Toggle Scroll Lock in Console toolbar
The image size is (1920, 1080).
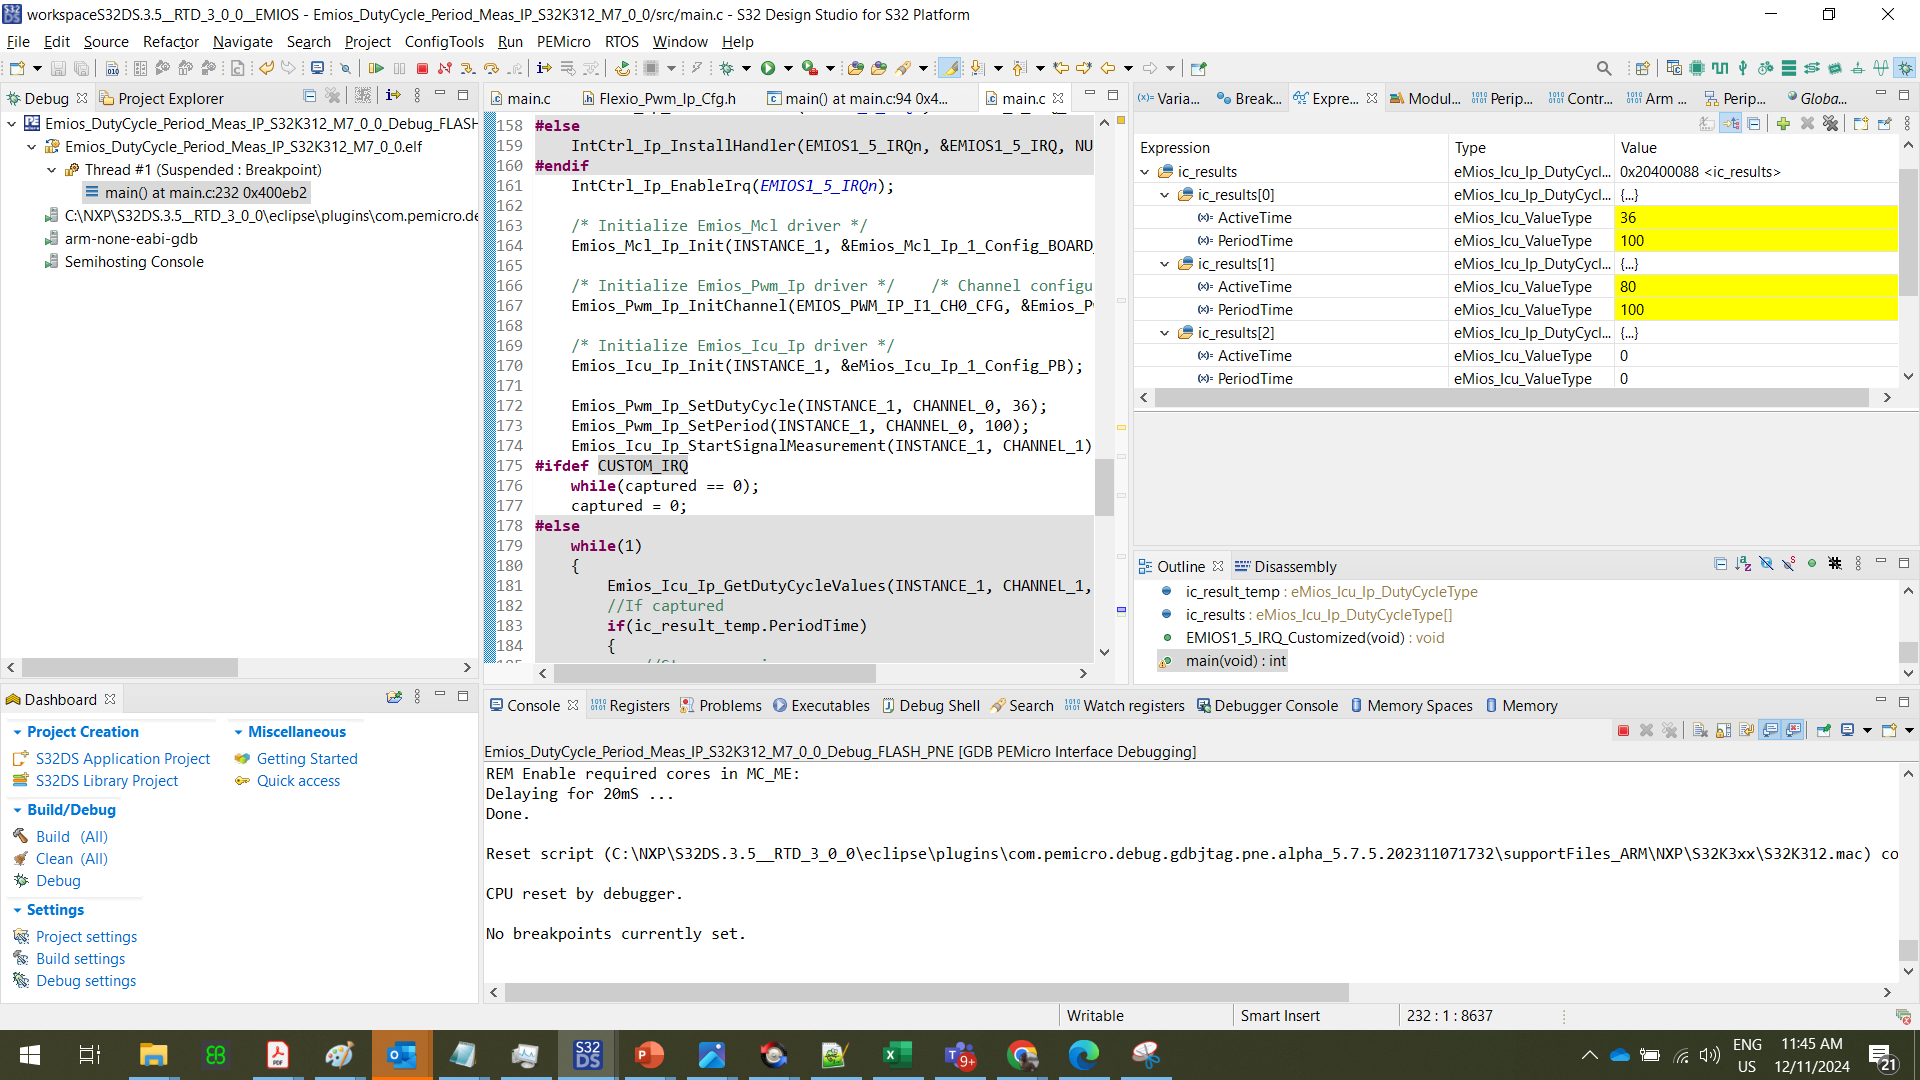(x=1723, y=731)
